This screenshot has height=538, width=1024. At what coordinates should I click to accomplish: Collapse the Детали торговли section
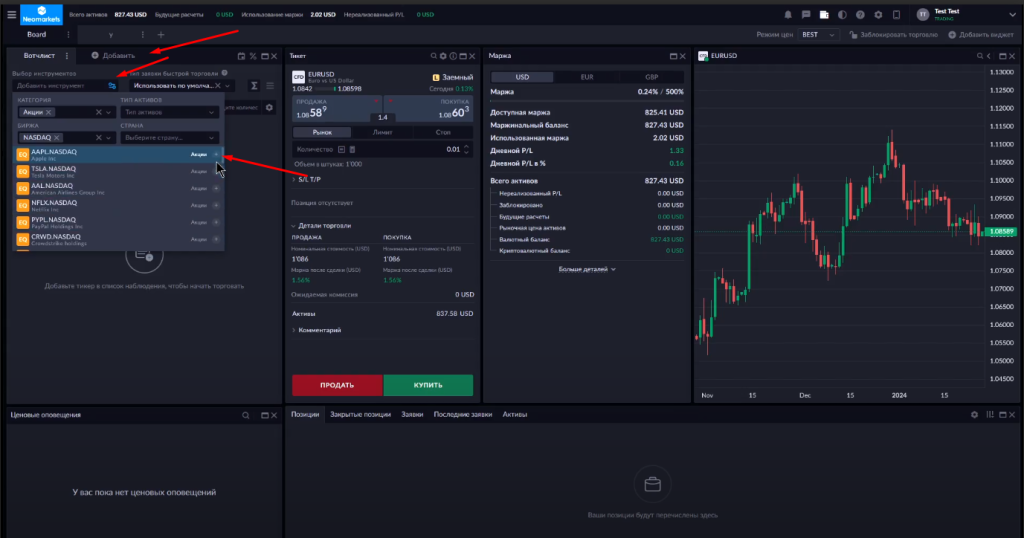(321, 225)
